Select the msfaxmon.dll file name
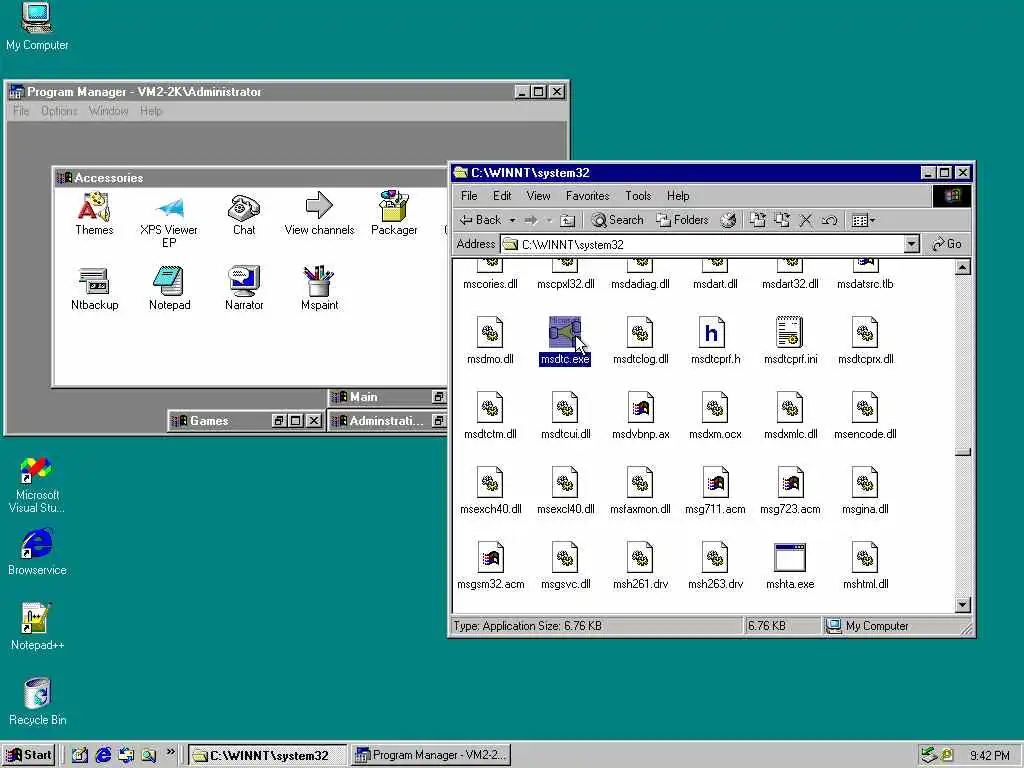 pos(640,509)
